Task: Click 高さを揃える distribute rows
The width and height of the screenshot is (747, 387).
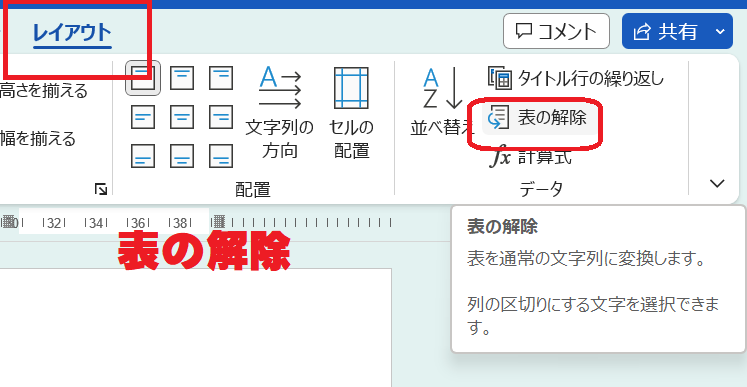Action: tap(43, 90)
